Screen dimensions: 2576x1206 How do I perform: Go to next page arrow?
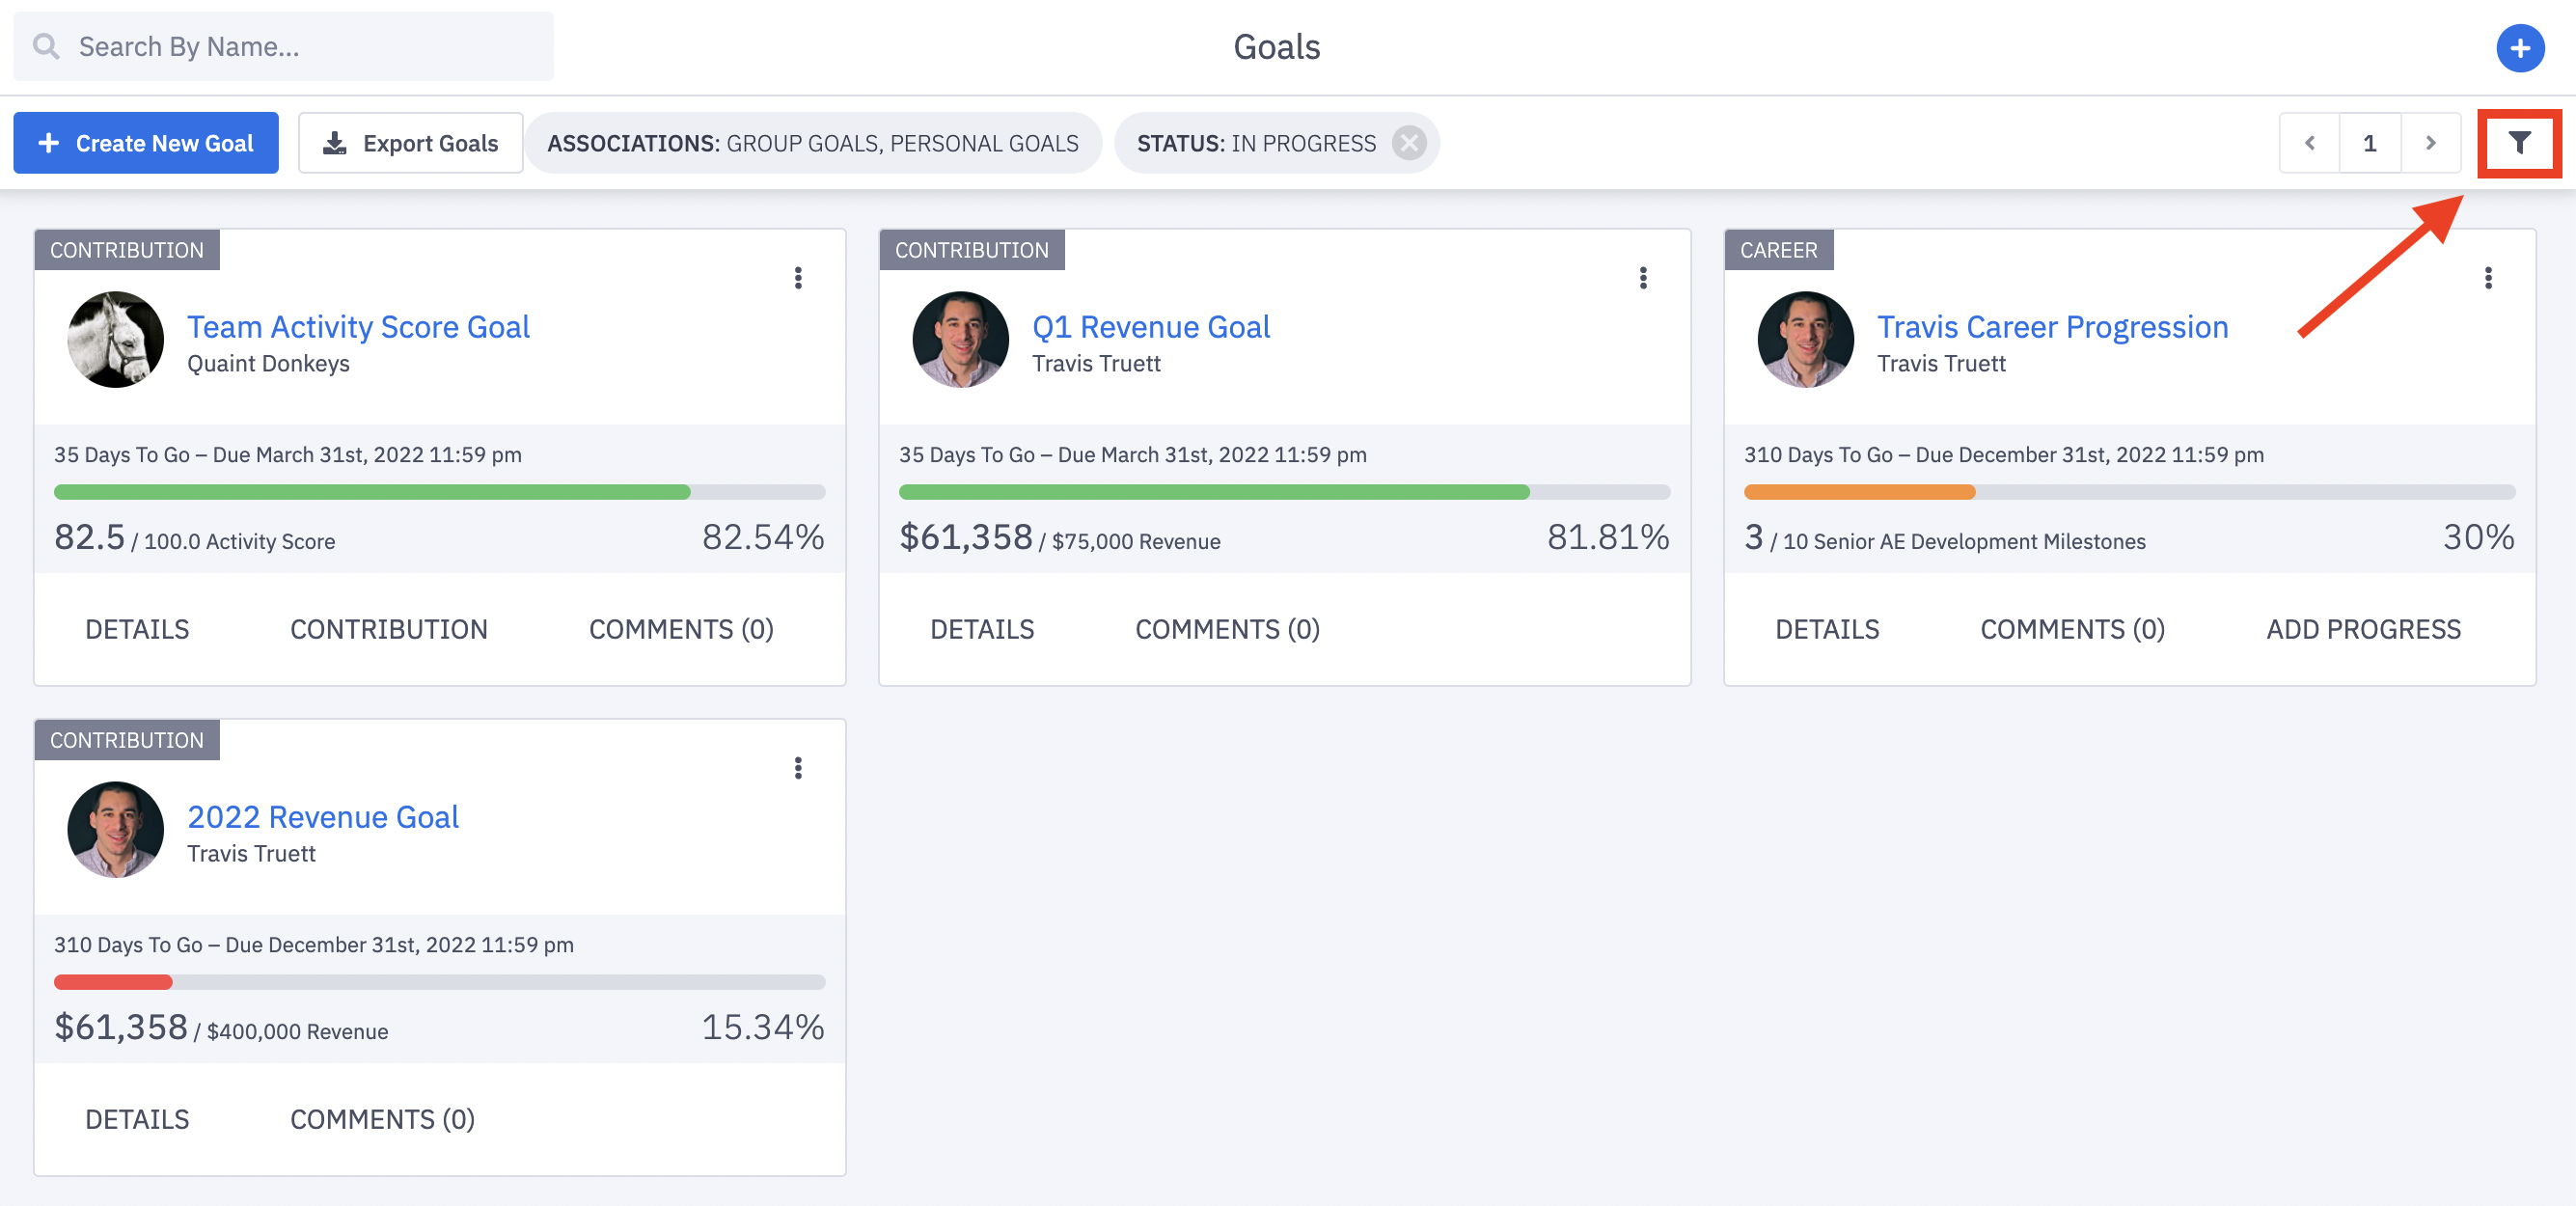[2430, 143]
